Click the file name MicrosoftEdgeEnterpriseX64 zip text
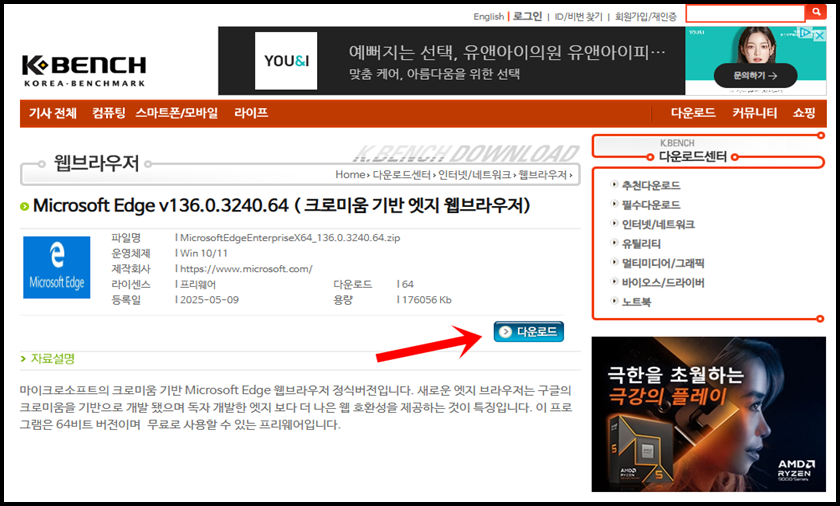The width and height of the screenshot is (840, 506). pyautogui.click(x=290, y=238)
